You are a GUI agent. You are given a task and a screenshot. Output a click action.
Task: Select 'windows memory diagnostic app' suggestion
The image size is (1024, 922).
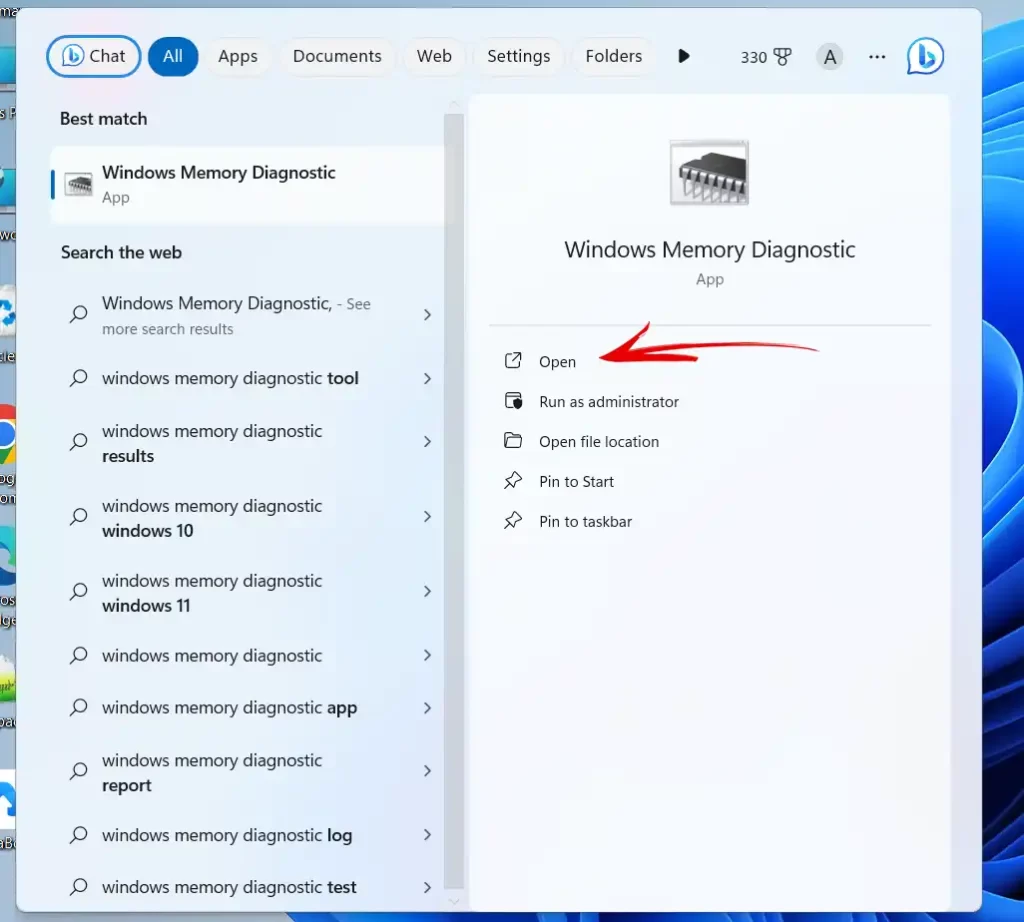pyautogui.click(x=248, y=708)
